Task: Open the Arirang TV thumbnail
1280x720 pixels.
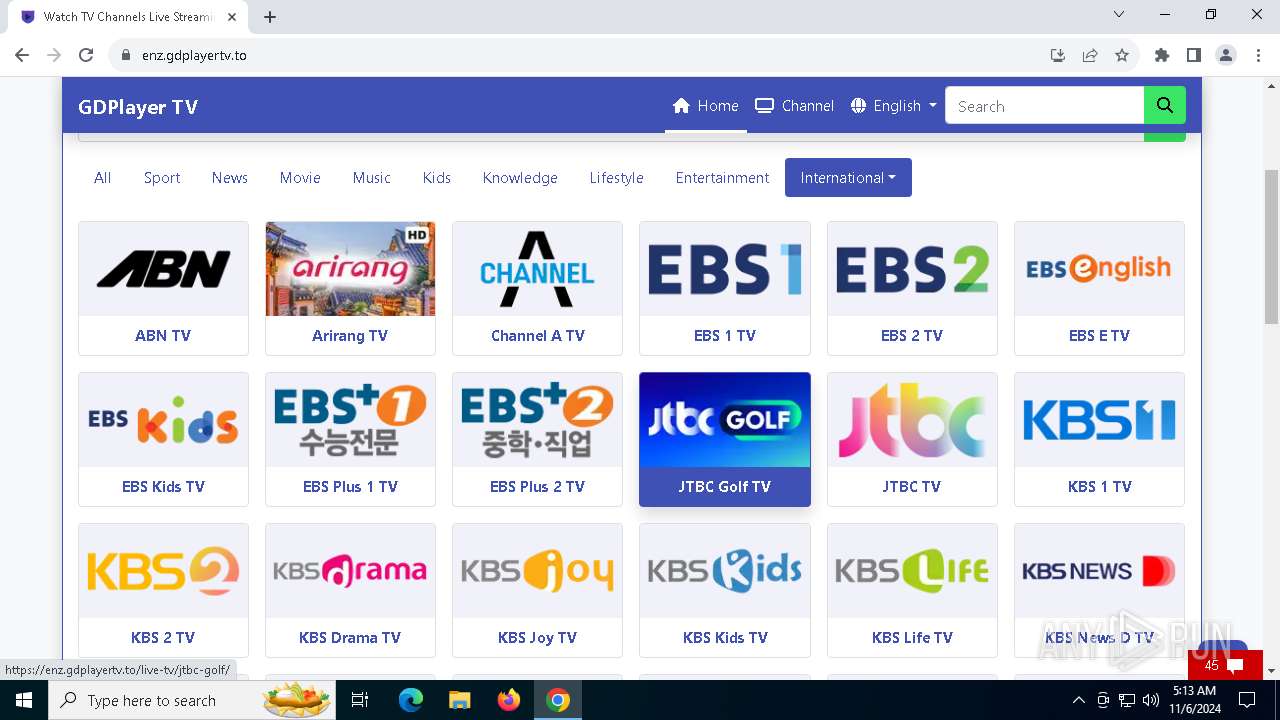Action: click(x=350, y=269)
